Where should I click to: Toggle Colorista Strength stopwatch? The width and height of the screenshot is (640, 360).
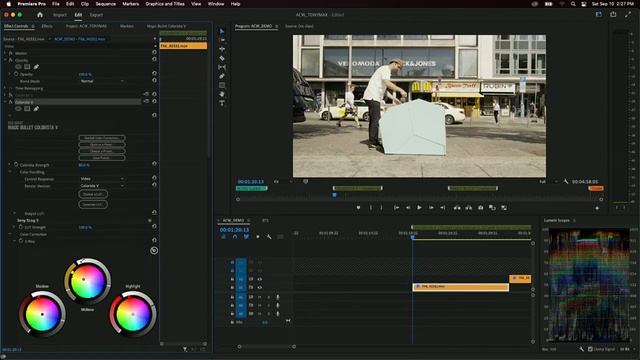click(x=16, y=165)
